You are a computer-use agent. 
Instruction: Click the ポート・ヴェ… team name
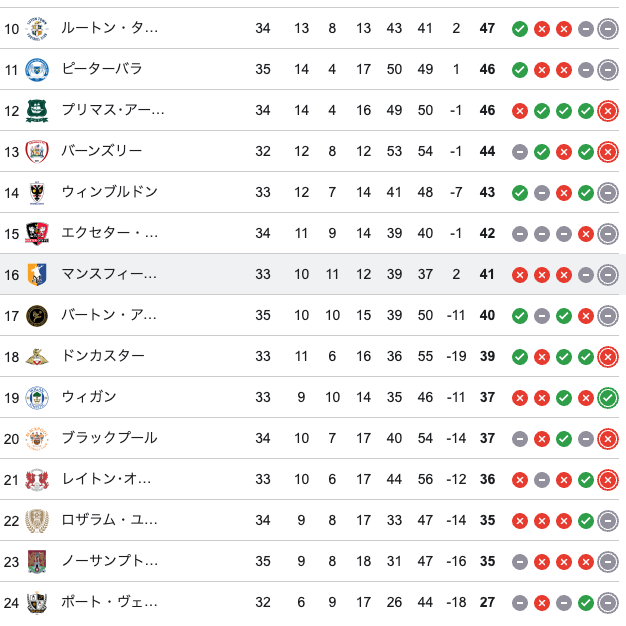click(x=110, y=602)
